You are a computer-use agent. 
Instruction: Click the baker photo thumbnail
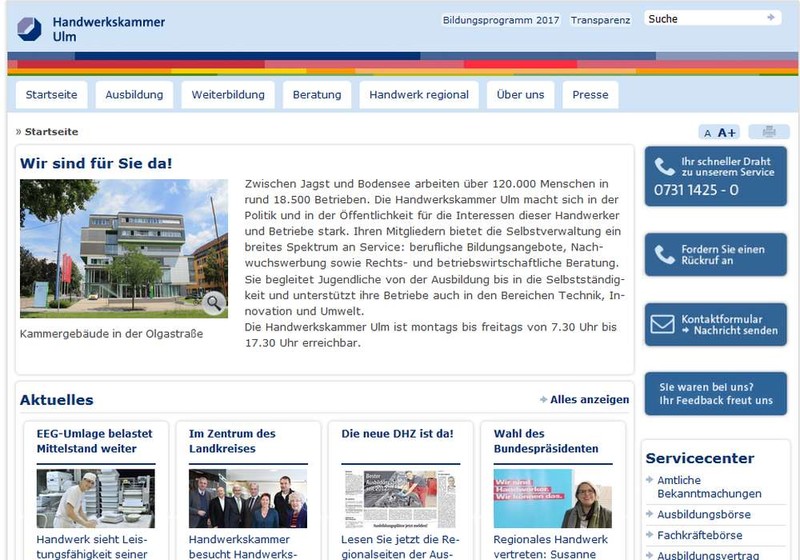pyautogui.click(x=95, y=498)
